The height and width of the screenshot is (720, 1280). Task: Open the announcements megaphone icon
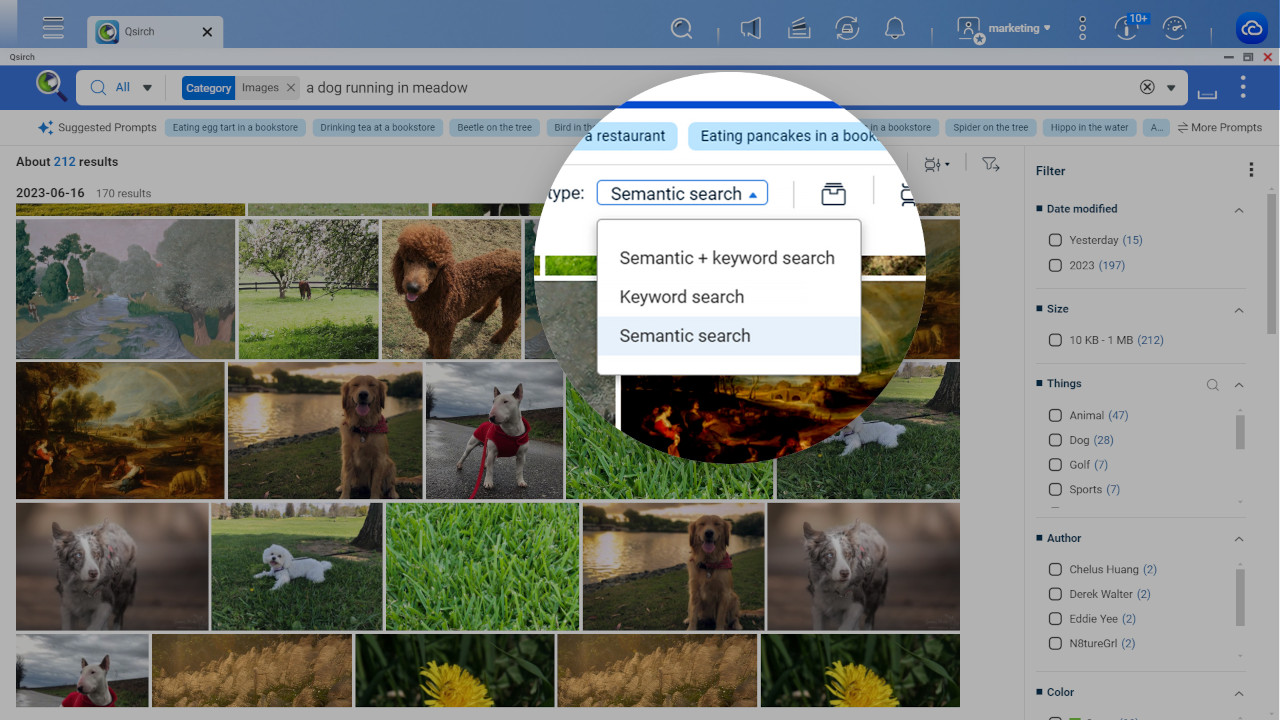point(749,29)
